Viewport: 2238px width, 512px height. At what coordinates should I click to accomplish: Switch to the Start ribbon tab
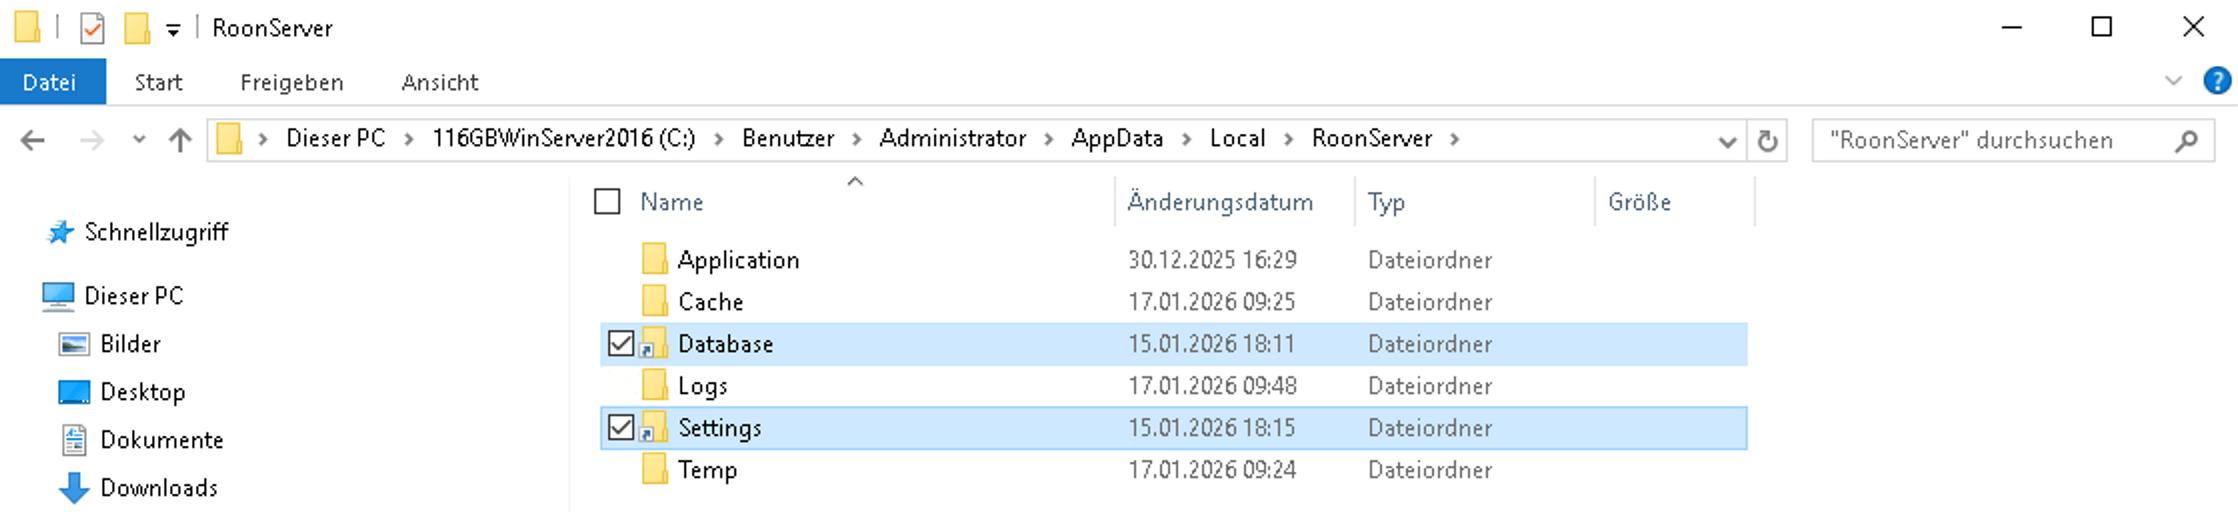coord(159,82)
